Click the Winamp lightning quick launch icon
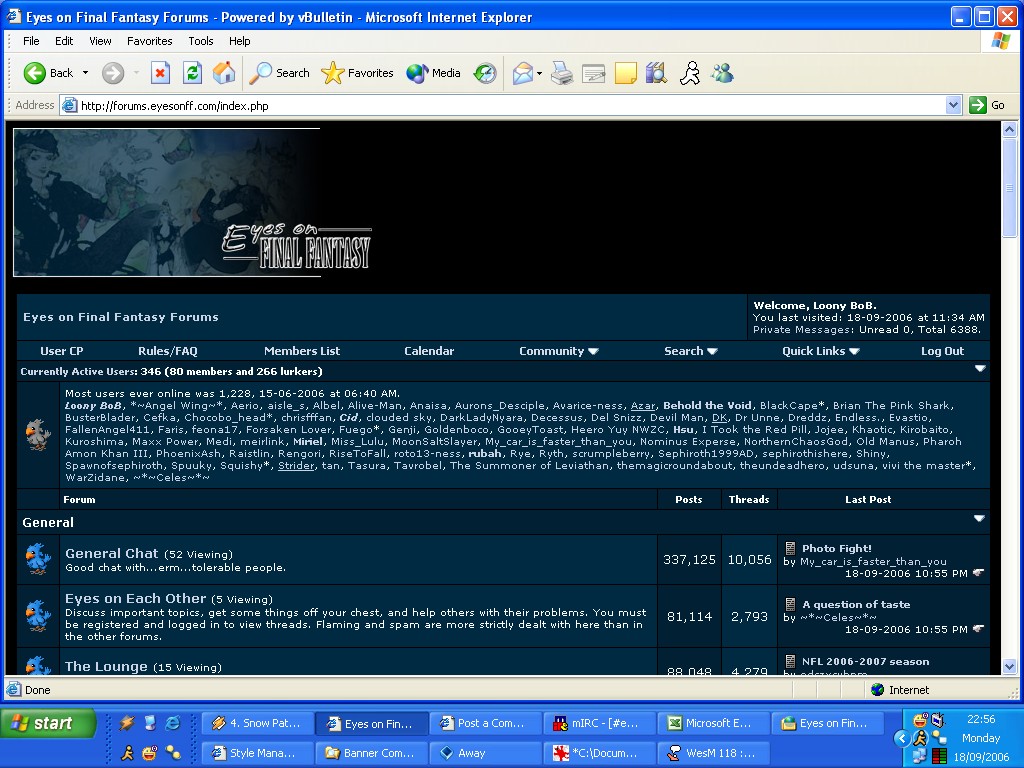The width and height of the screenshot is (1024, 768). pos(127,723)
